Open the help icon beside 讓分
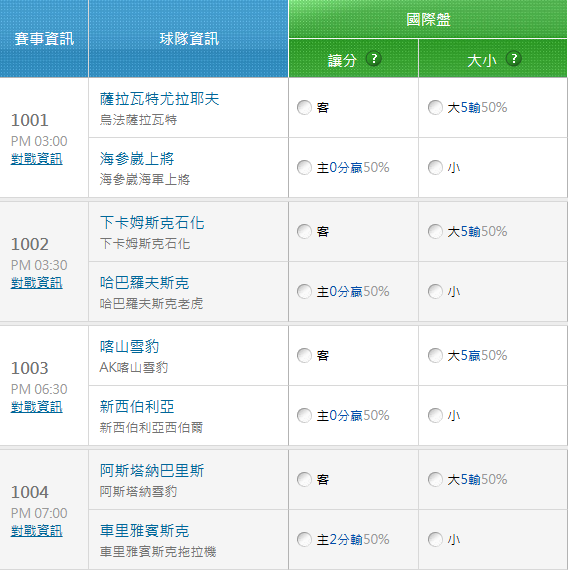Viewport: 568px width, 570px height. coord(373,59)
